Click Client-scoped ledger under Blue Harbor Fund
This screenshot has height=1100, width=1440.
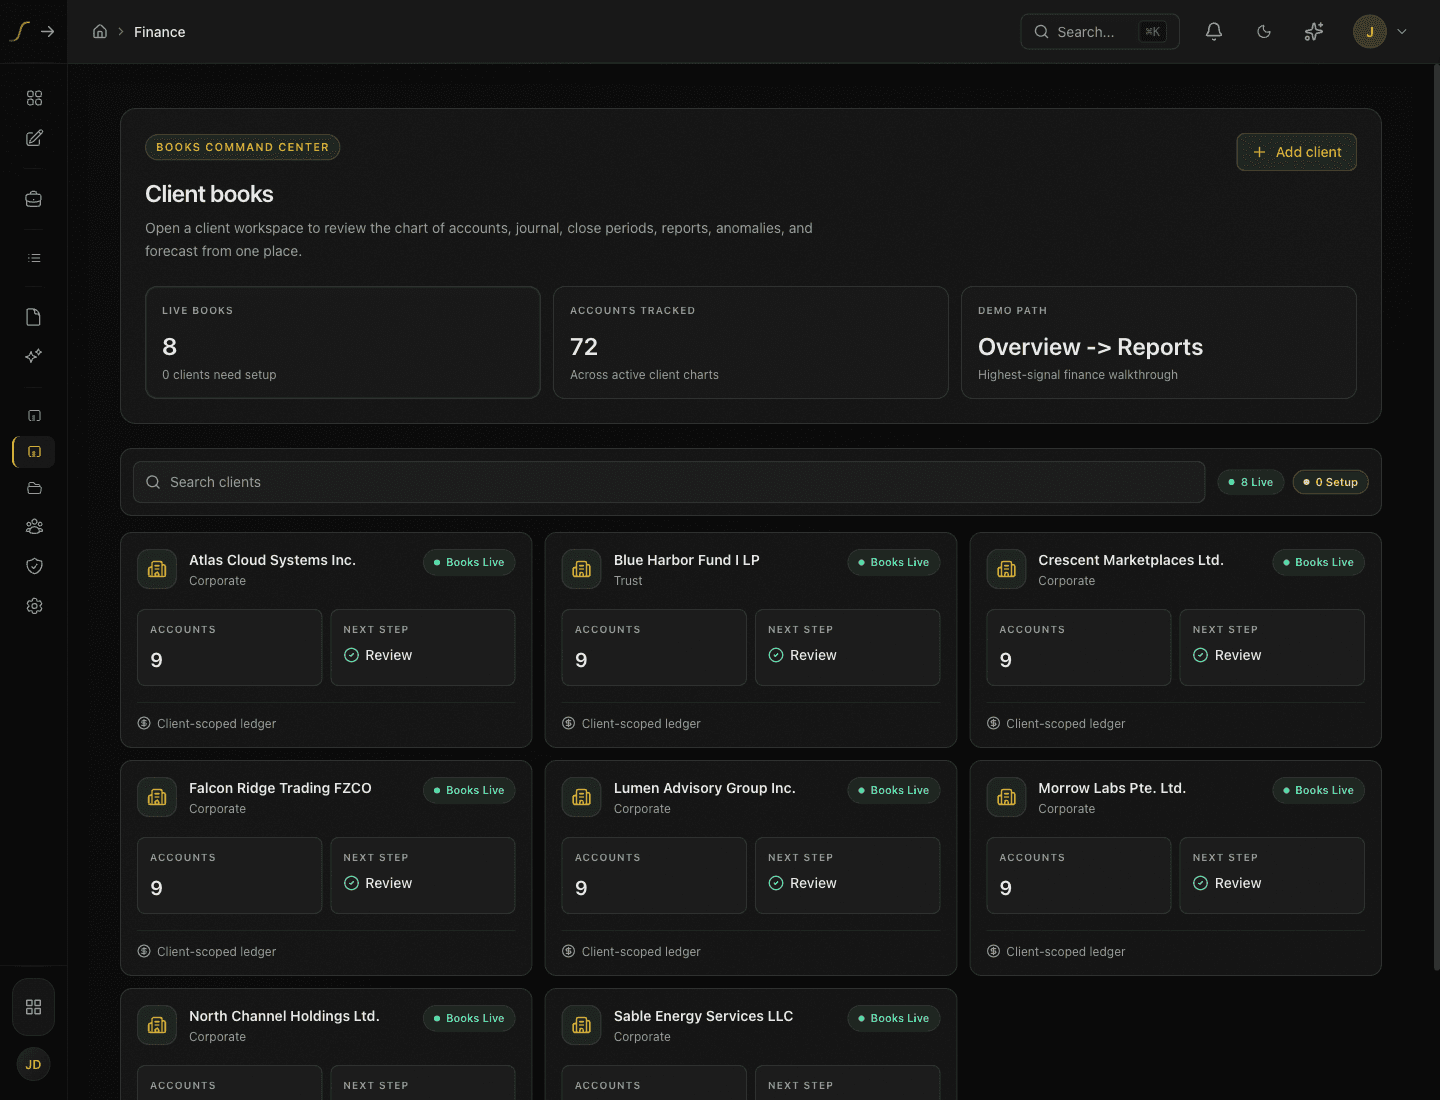pos(631,724)
